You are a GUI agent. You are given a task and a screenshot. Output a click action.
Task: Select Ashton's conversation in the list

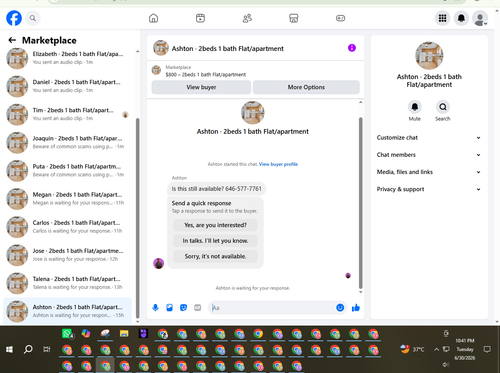68,311
